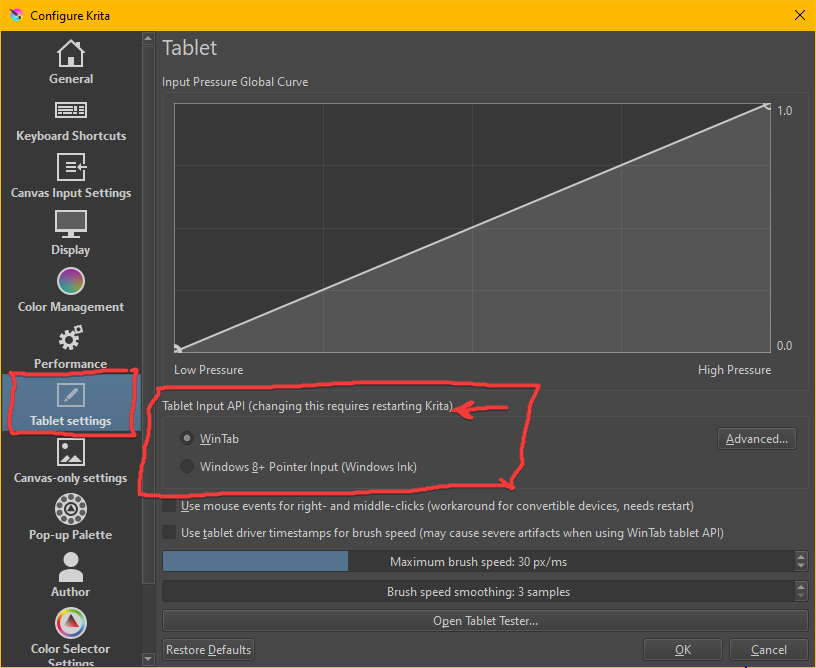816x668 pixels.
Task: Click the Pop-up Palette label
Action: click(71, 535)
